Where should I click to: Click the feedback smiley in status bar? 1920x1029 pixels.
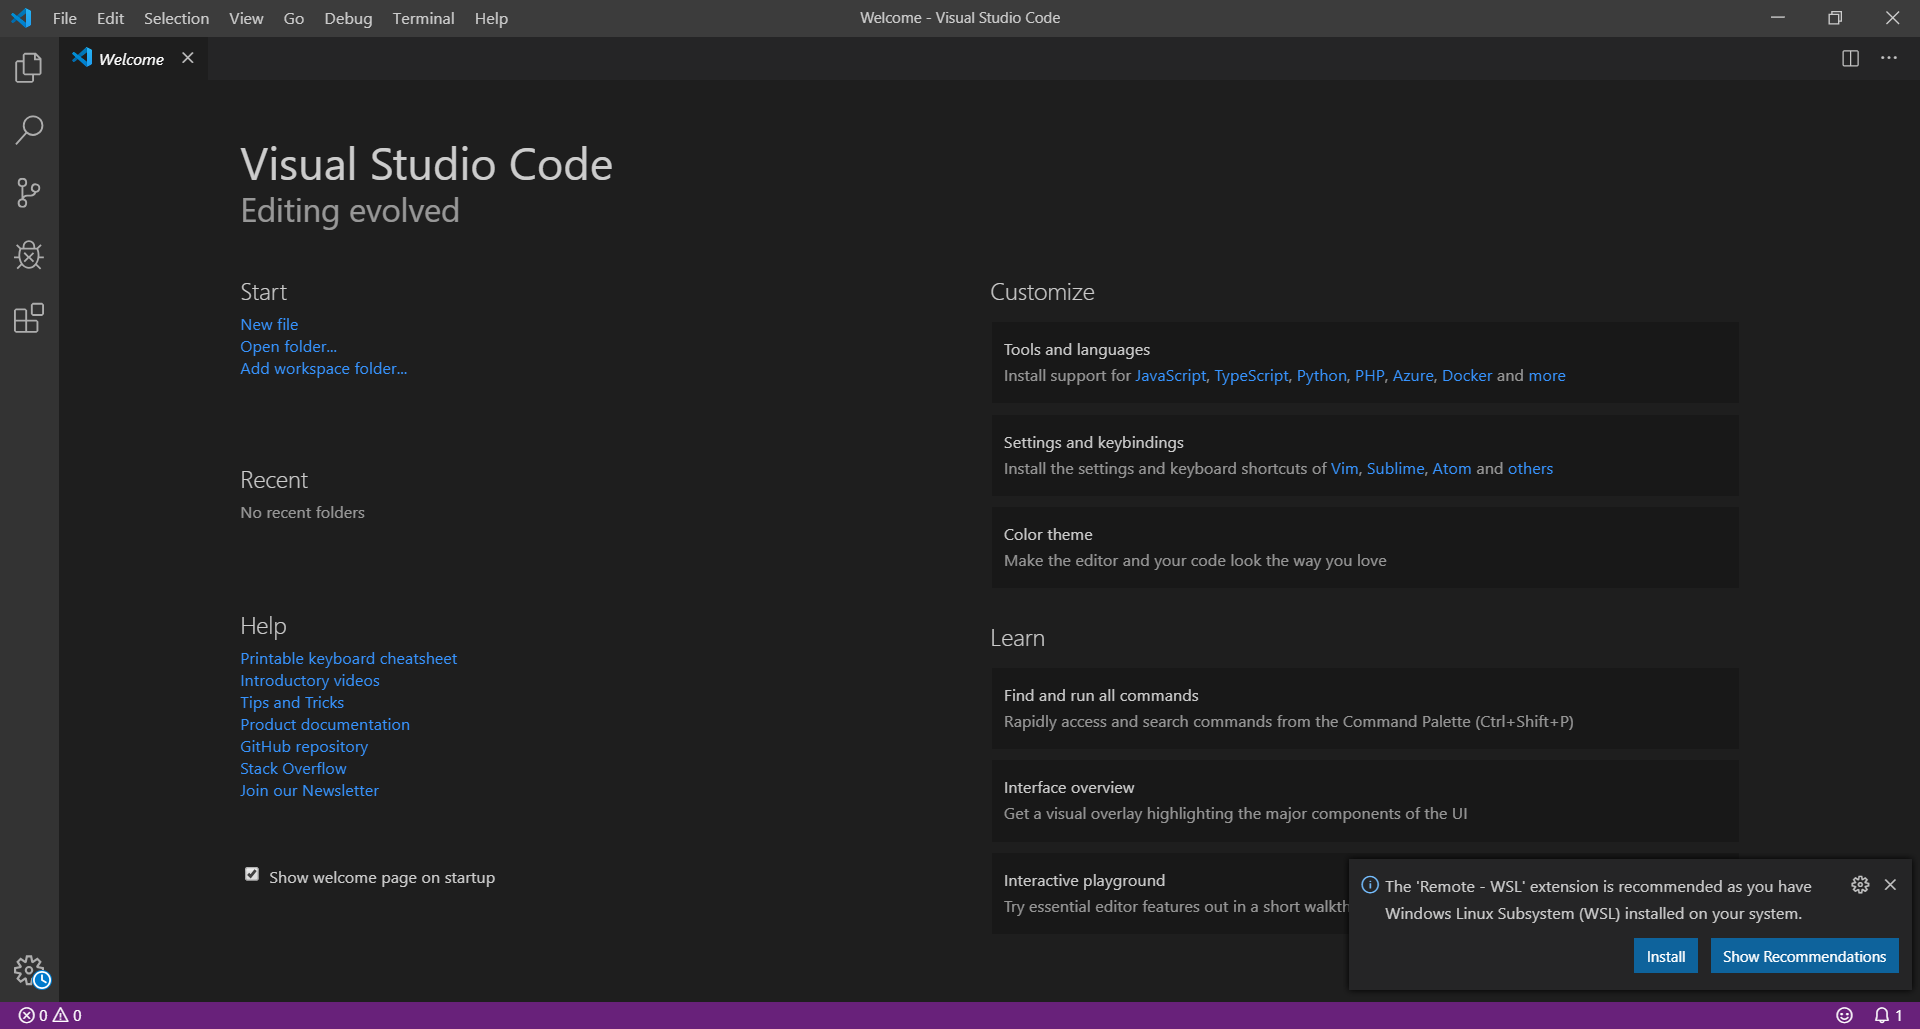point(1844,1015)
